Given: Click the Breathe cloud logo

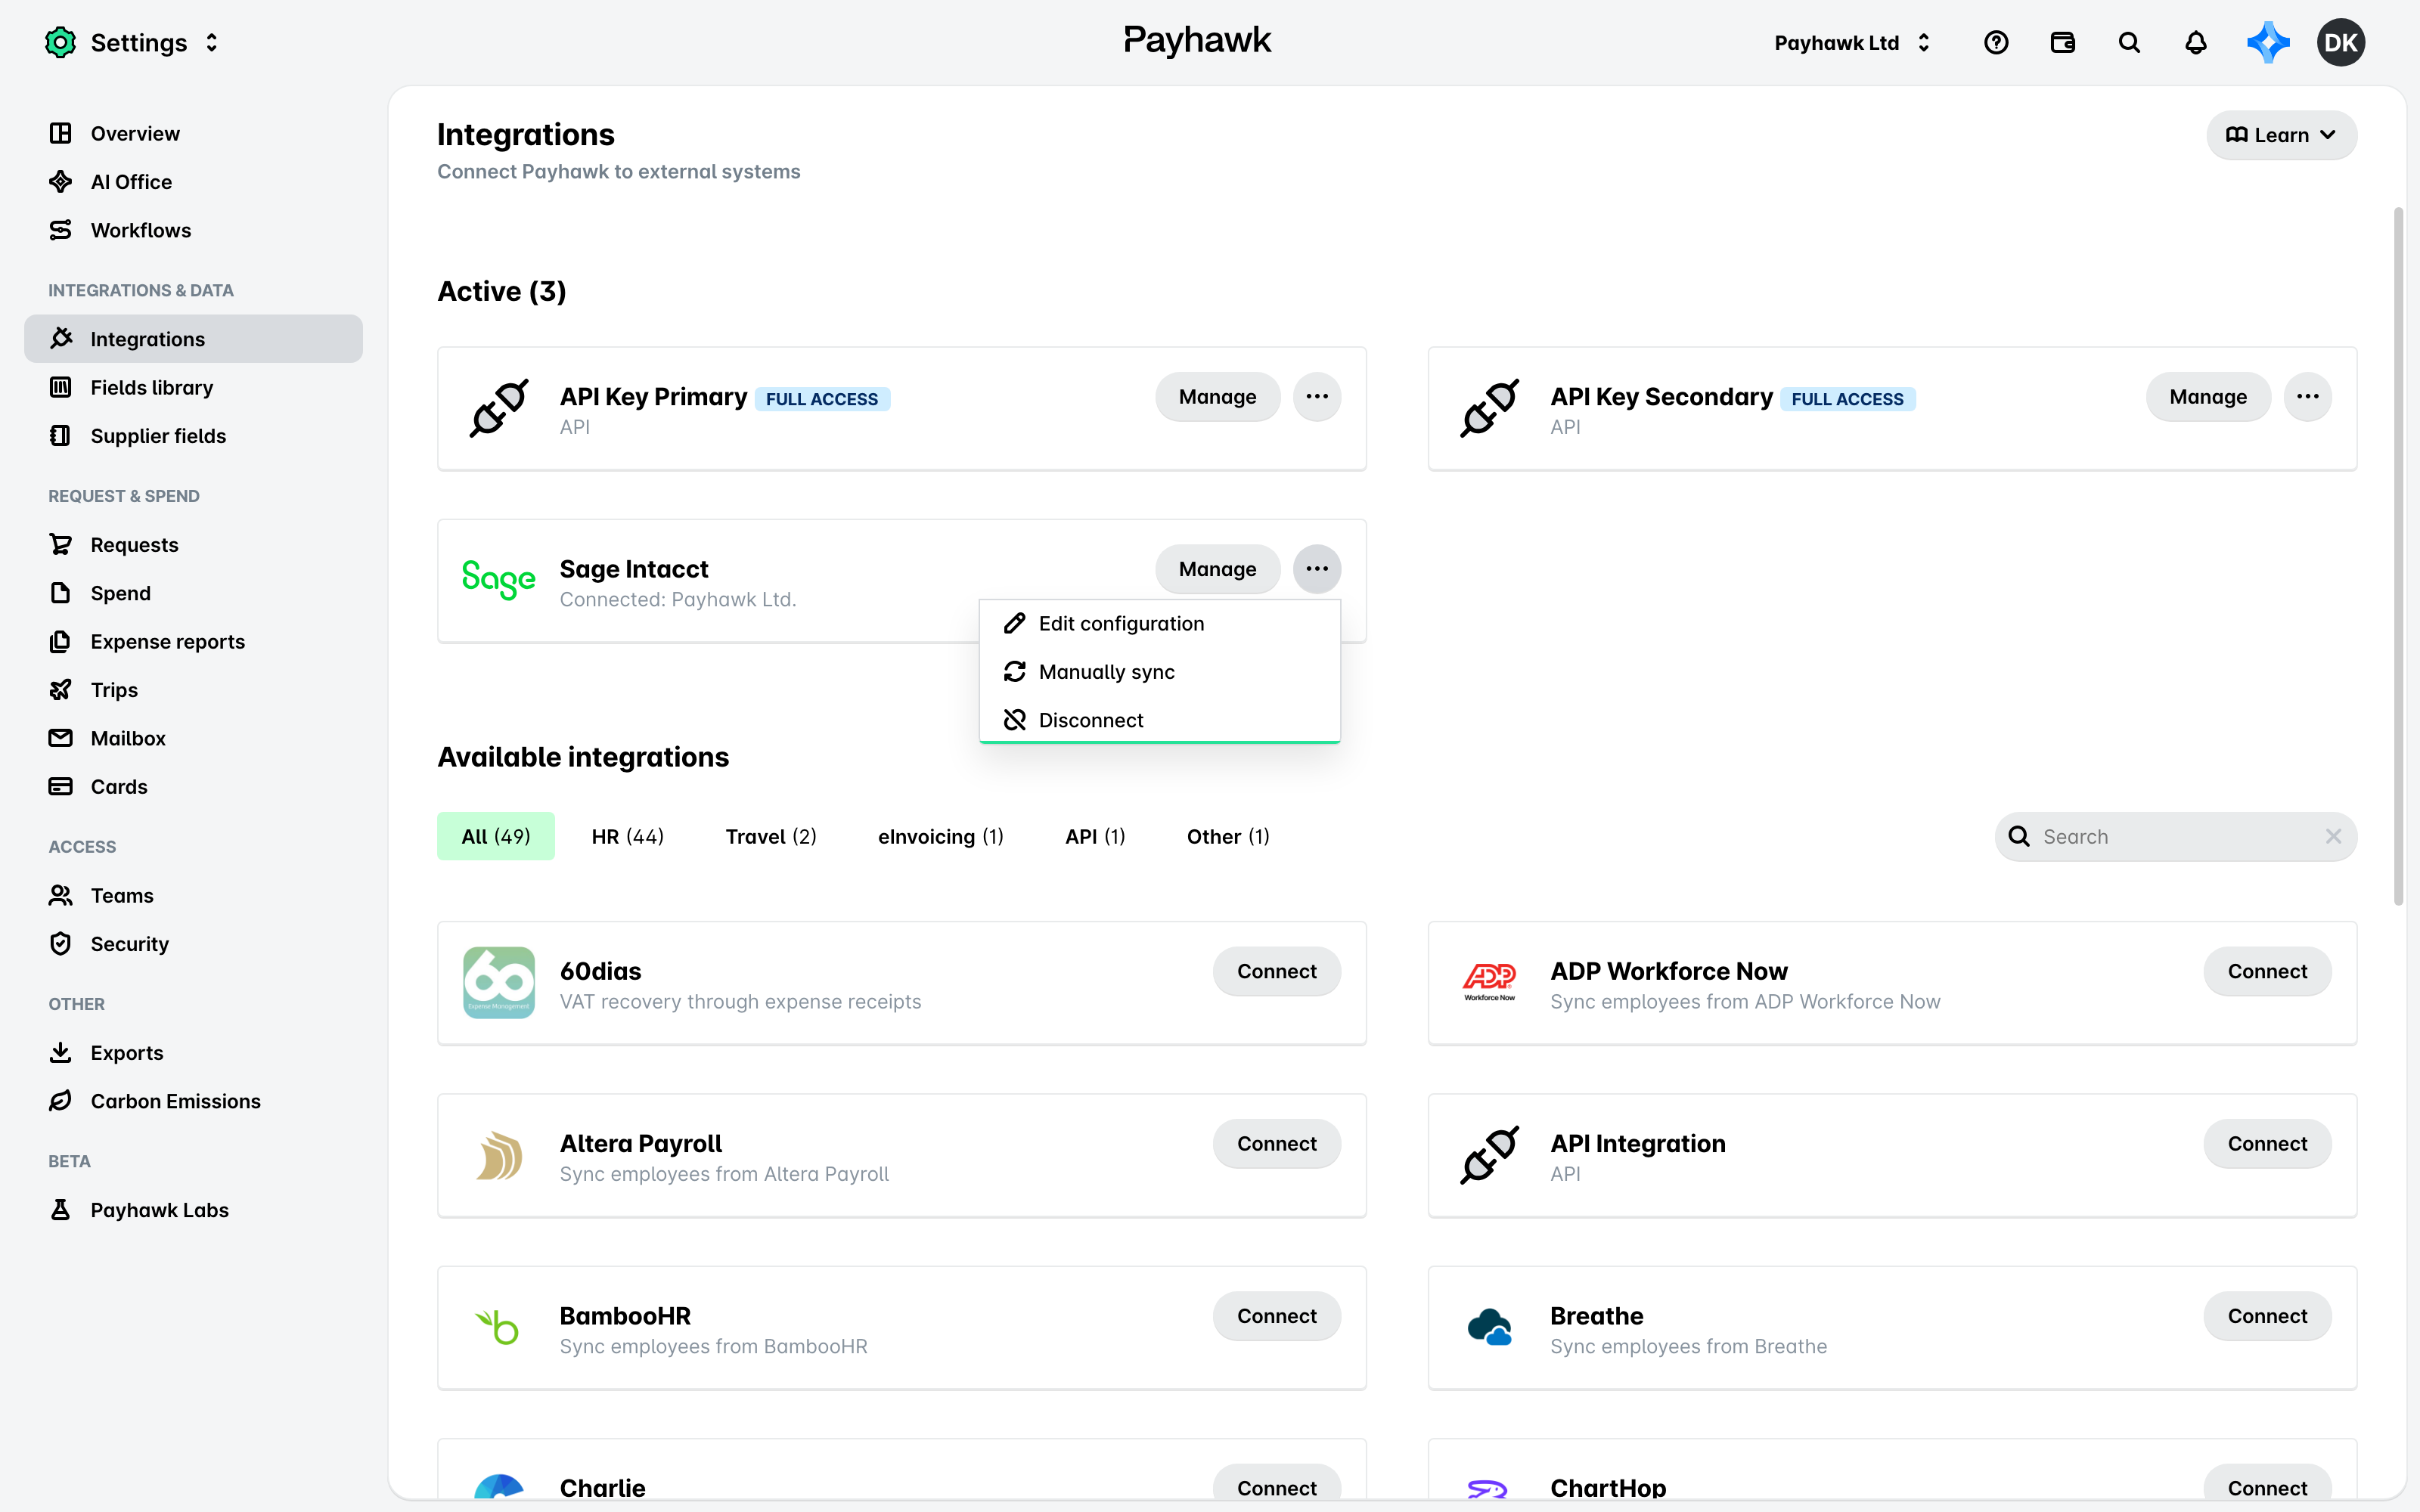Looking at the screenshot, I should coord(1490,1327).
